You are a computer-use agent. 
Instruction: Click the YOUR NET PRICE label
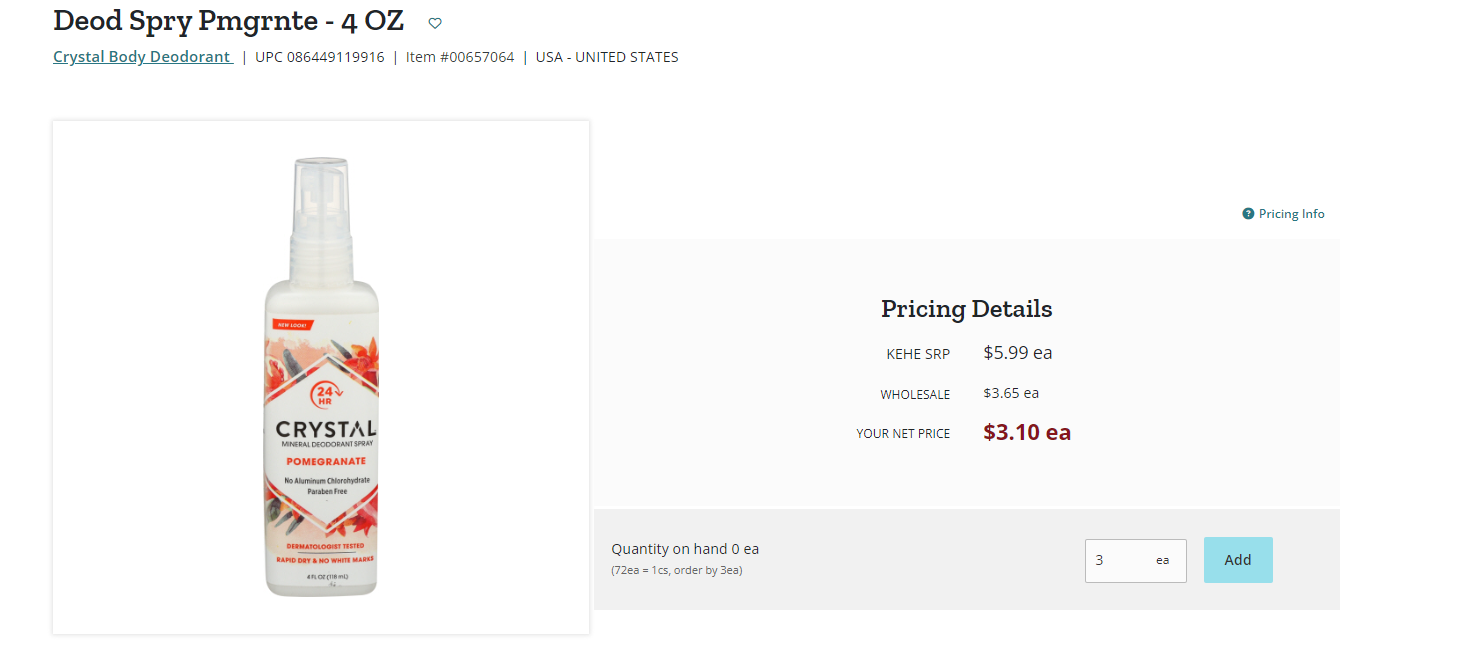click(903, 434)
